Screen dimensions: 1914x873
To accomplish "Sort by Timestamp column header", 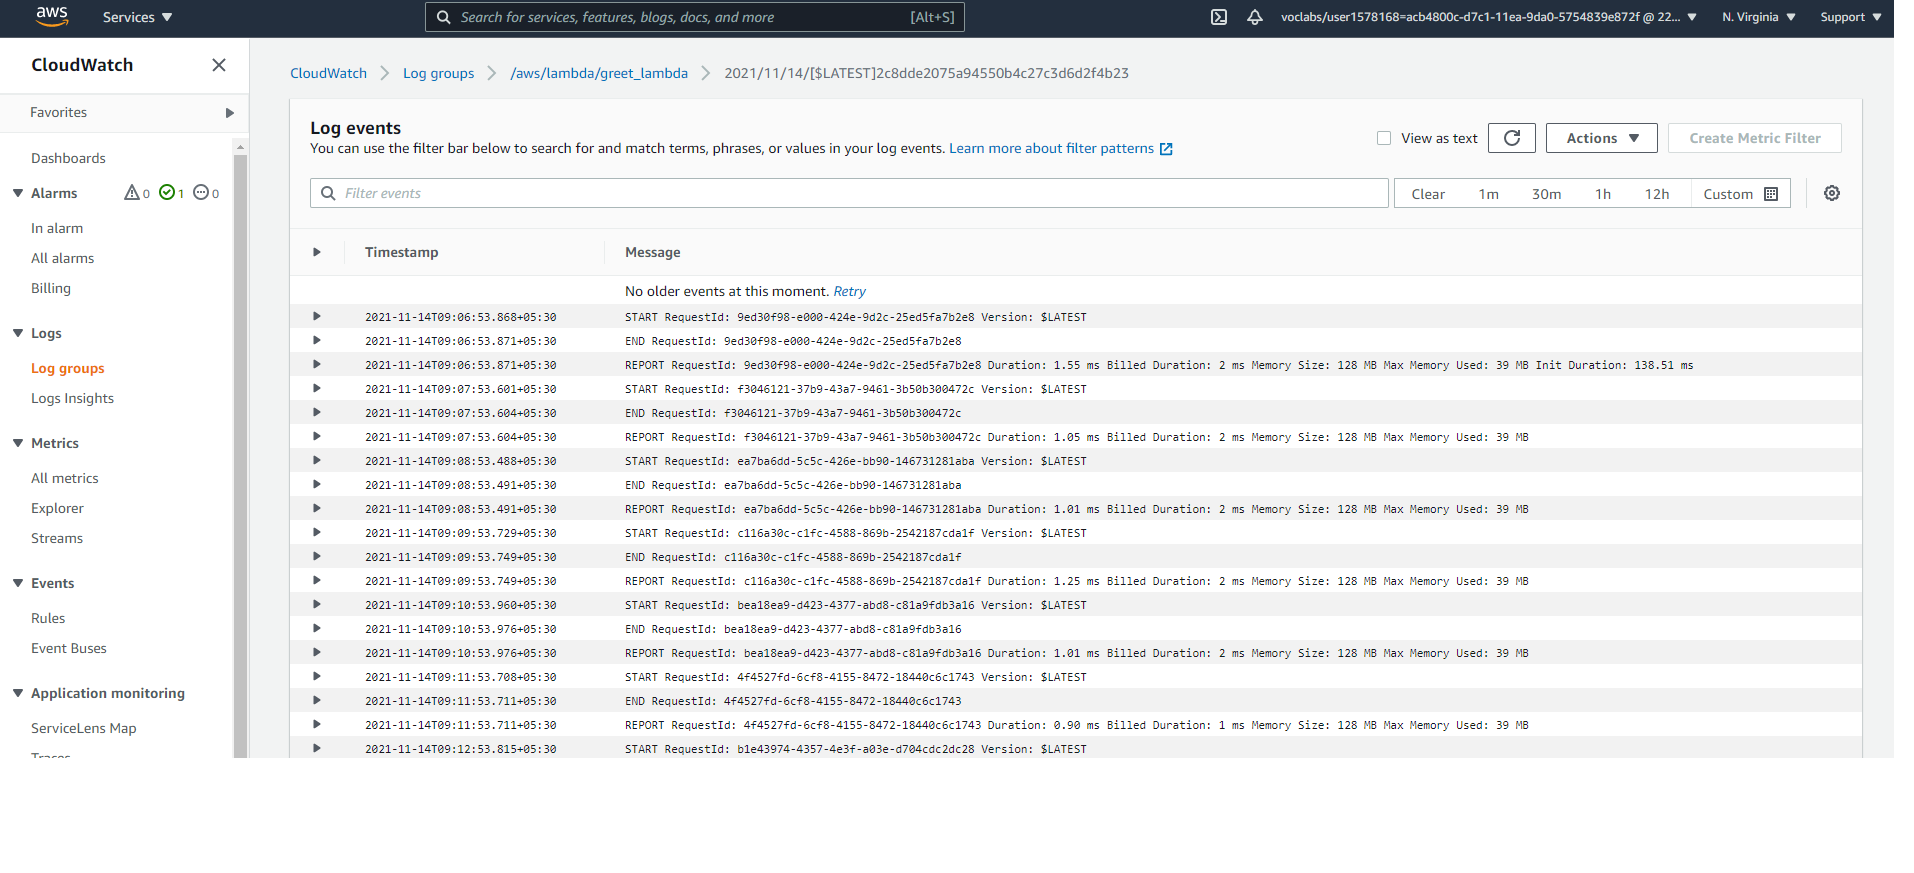I will (x=401, y=252).
